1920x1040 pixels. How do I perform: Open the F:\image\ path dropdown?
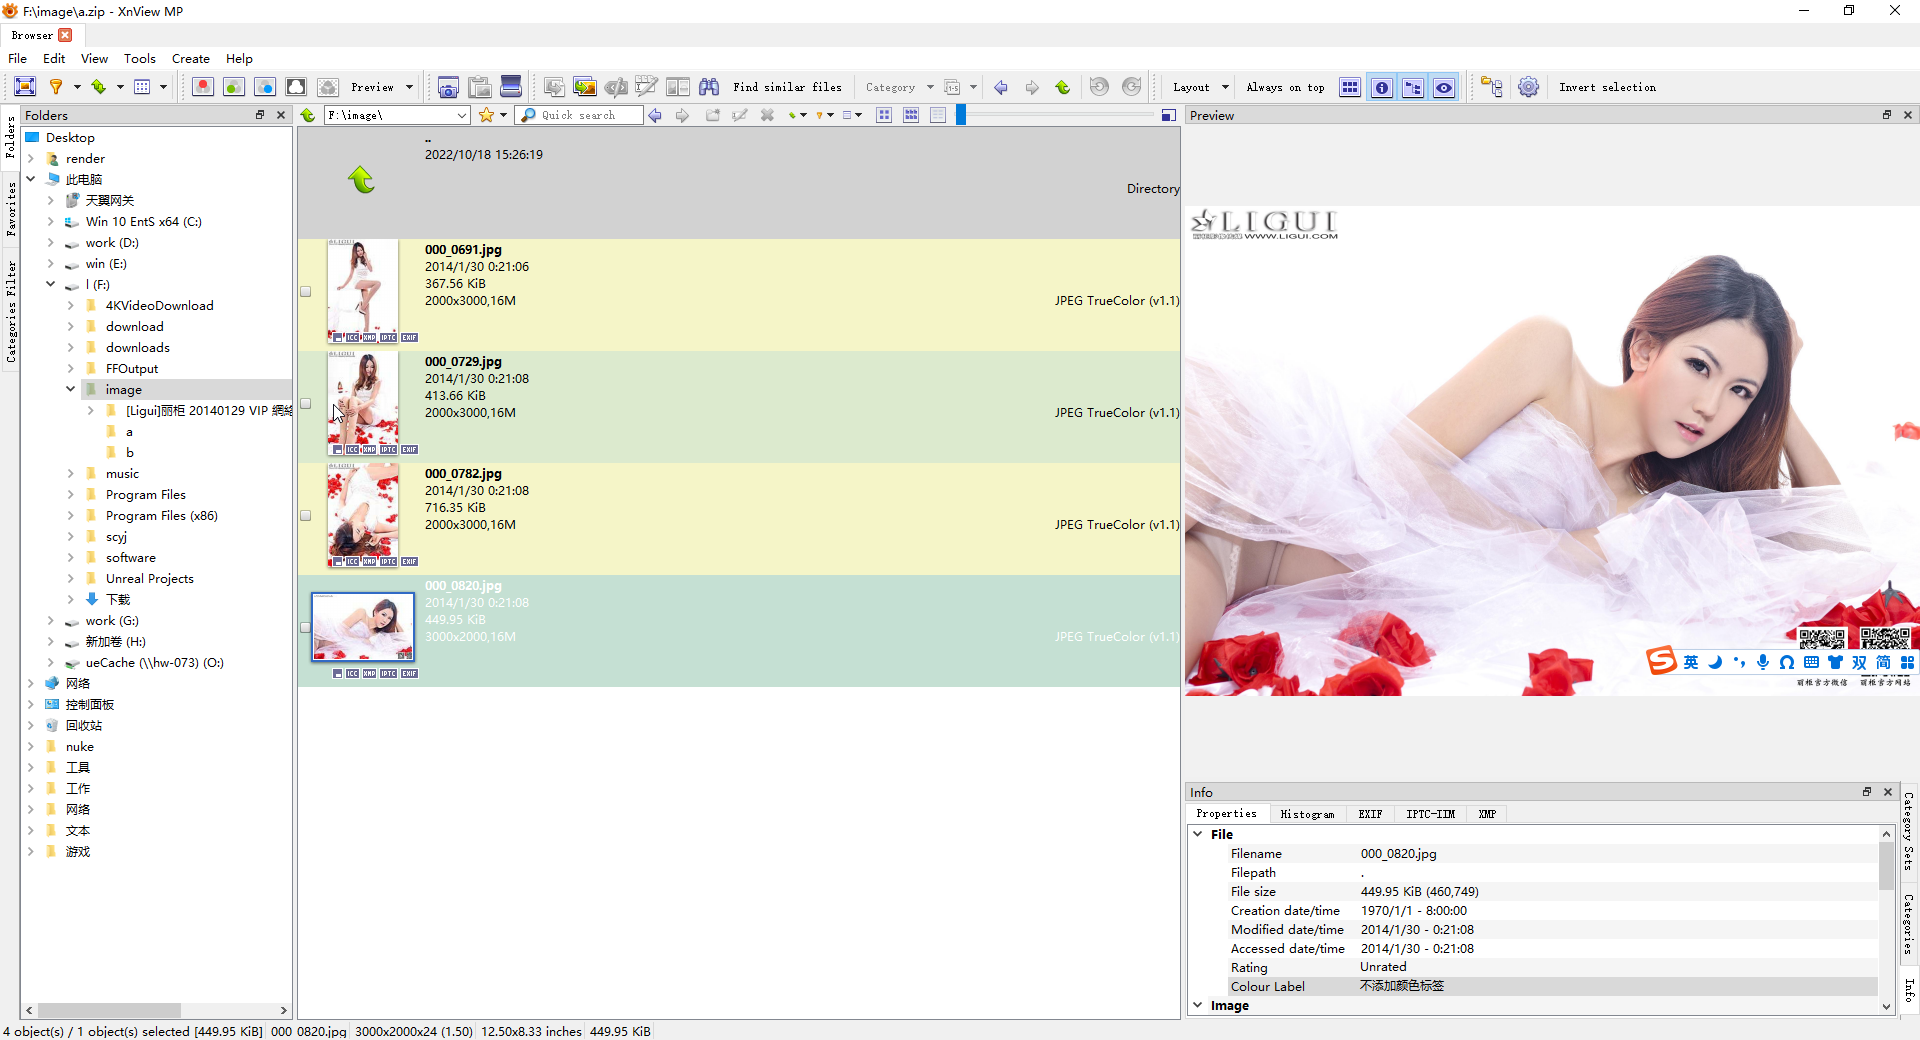click(461, 116)
